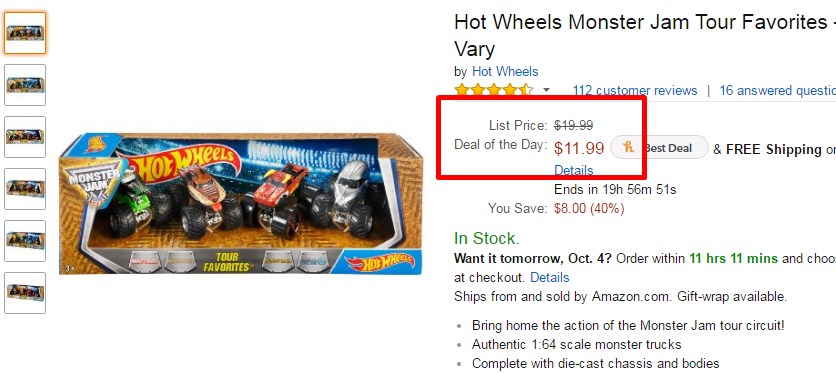This screenshot has width=836, height=373.
Task: Click the star rating icons
Action: pos(494,90)
